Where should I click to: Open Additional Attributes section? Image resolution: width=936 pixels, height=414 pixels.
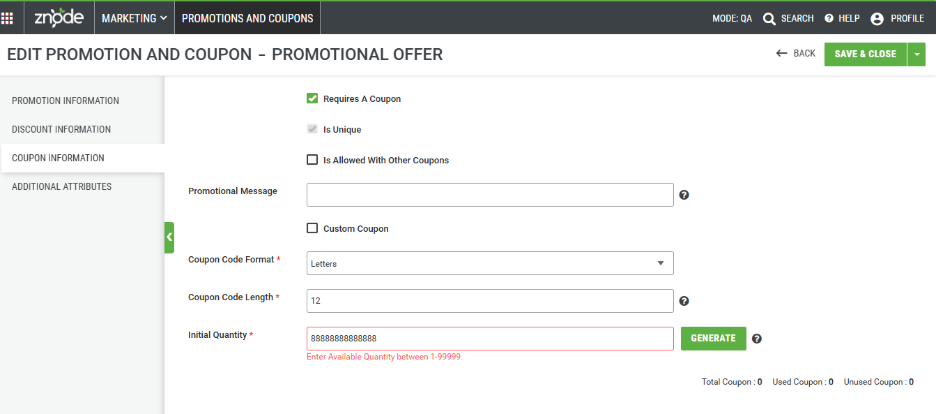[61, 187]
